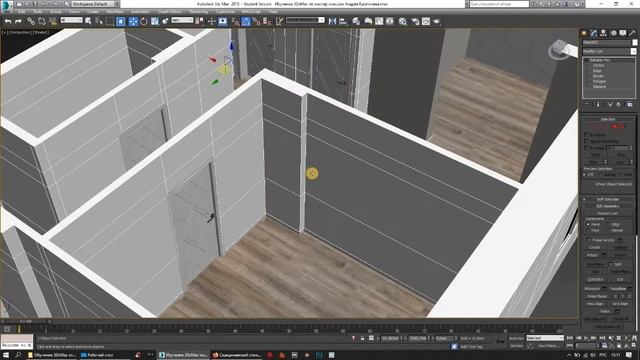Open the key mode Selected dropdown
640x360 pixels.
pyautogui.click(x=544, y=338)
